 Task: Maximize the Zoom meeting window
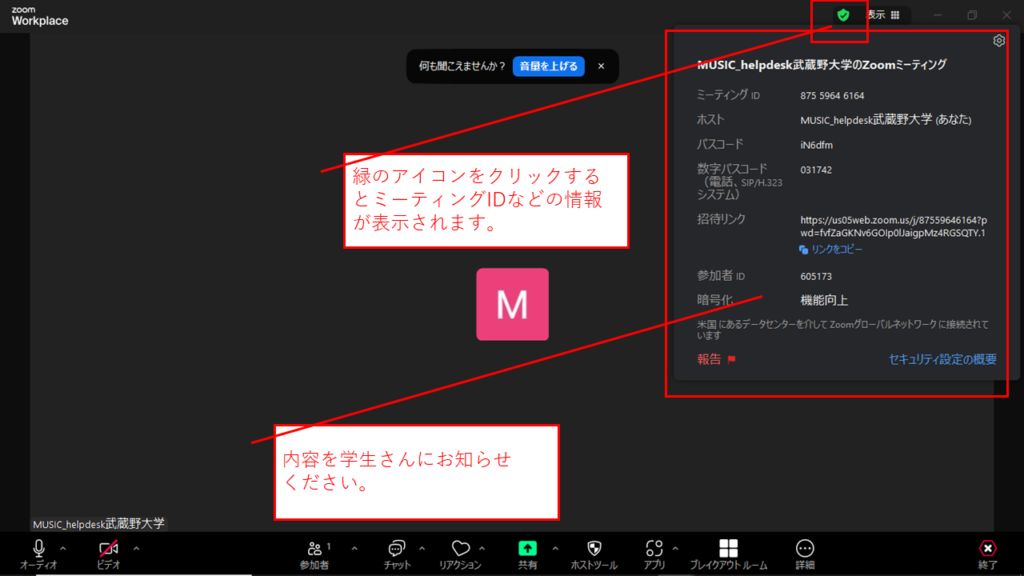click(x=972, y=15)
